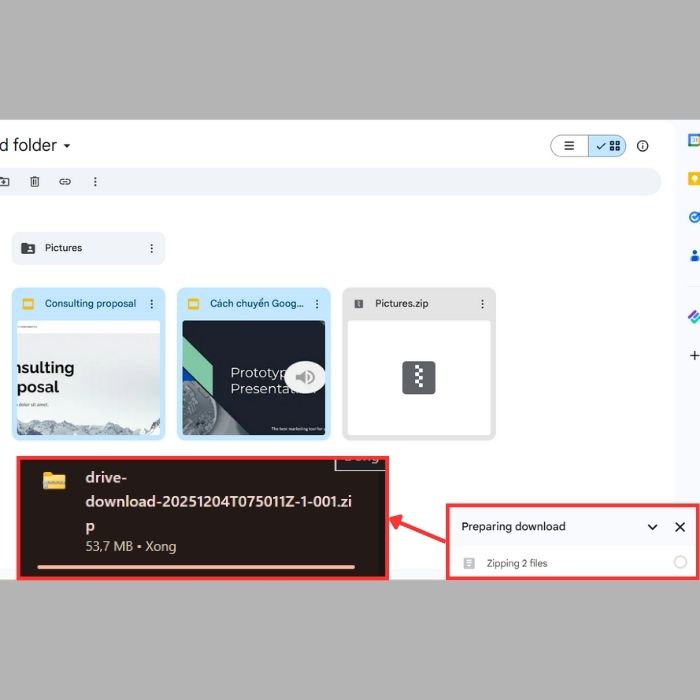Open the purple add-on side panel icon
This screenshot has height=700, width=700.
tap(694, 317)
